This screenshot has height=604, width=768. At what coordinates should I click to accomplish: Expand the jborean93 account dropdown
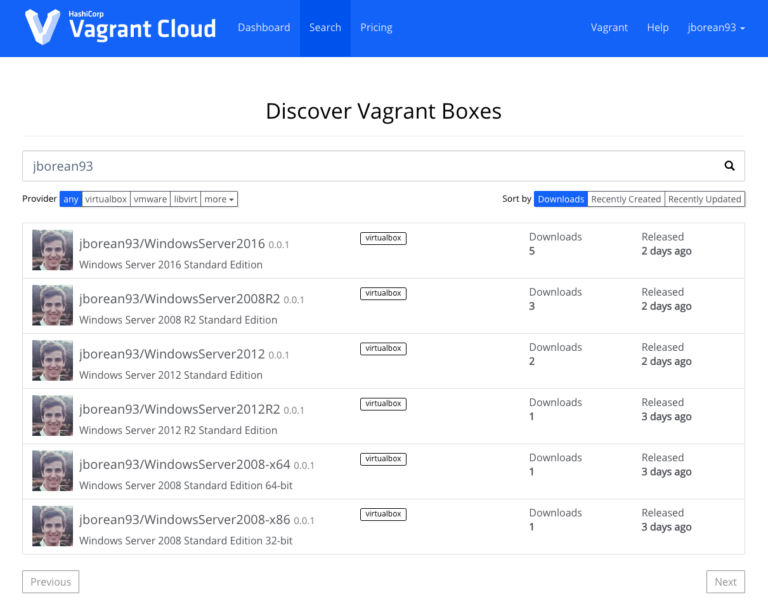(716, 27)
